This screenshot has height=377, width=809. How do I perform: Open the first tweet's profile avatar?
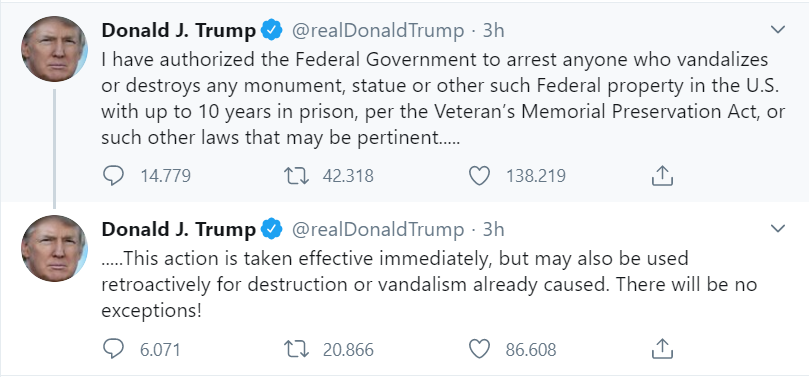(54, 49)
